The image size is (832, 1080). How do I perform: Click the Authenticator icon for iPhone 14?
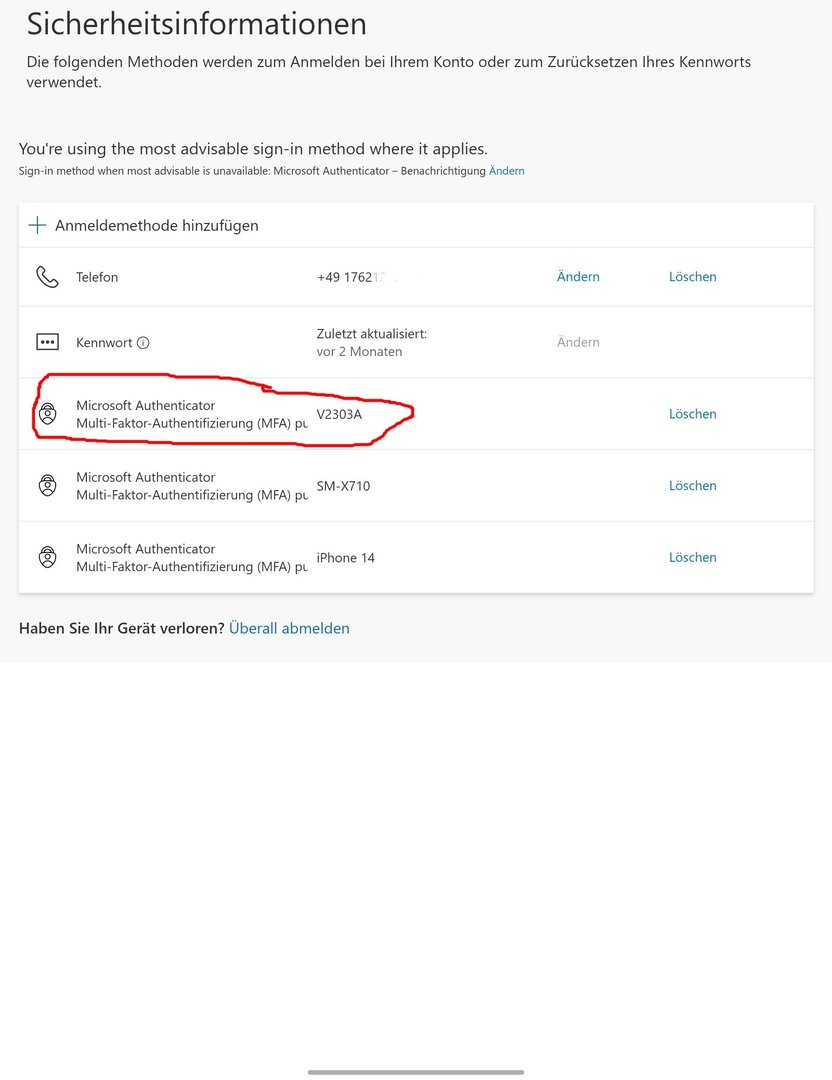tap(47, 557)
